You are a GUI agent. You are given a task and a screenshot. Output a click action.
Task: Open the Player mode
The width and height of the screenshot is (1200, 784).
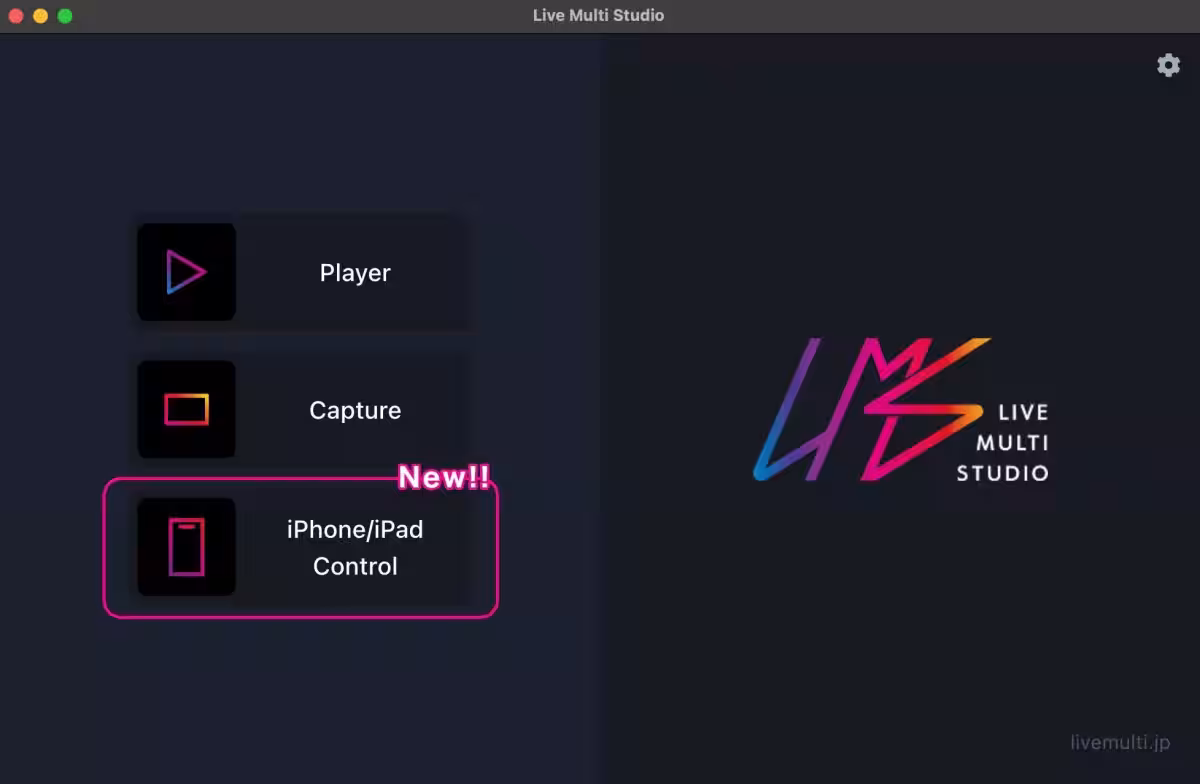(355, 273)
